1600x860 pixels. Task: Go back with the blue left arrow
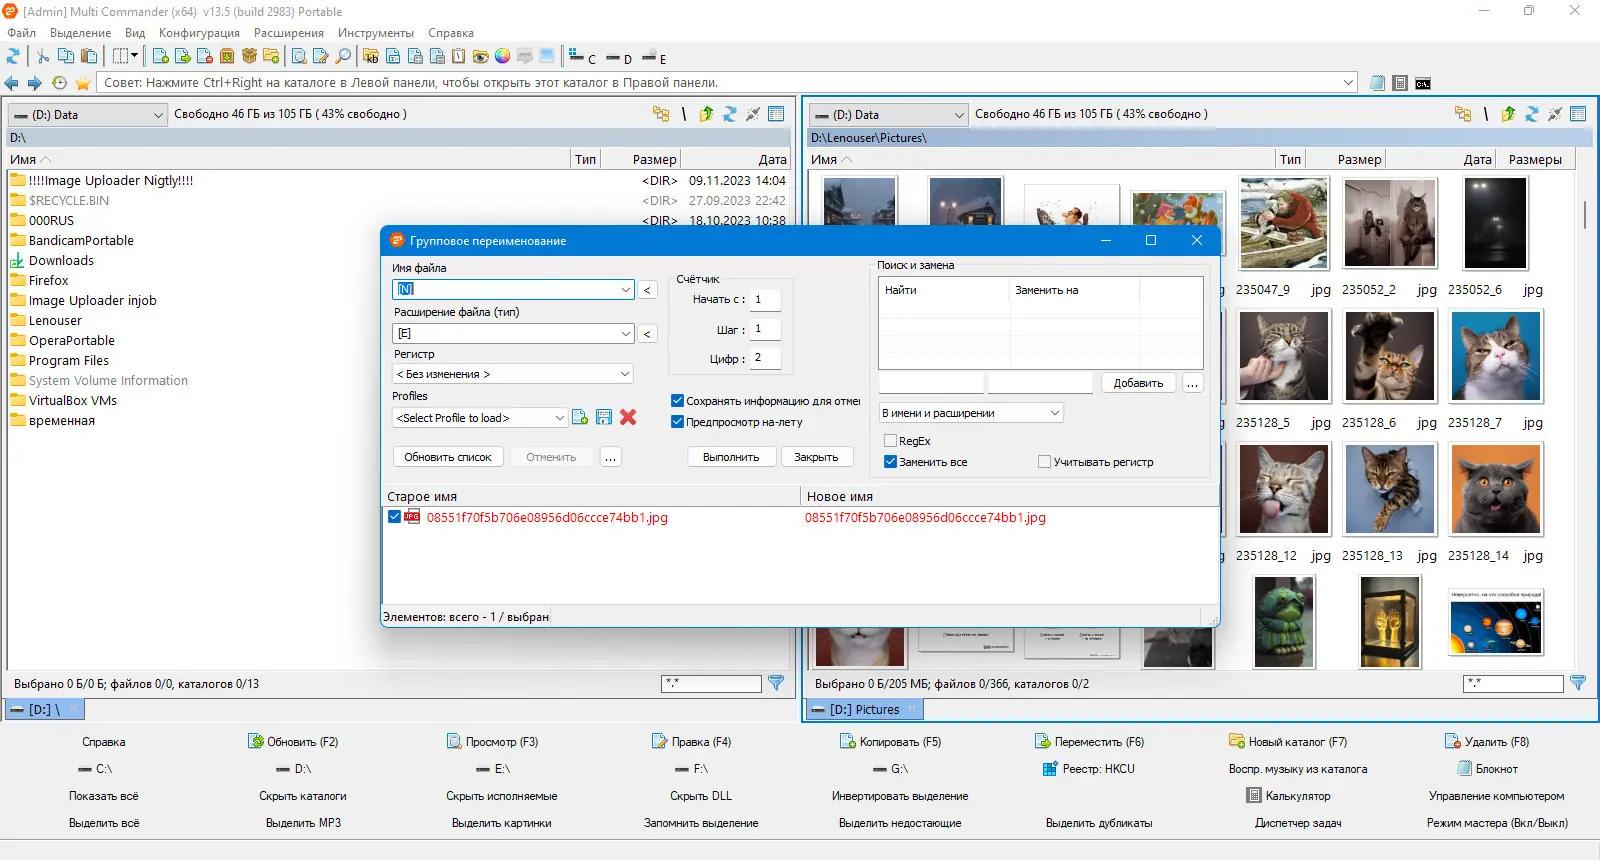click(x=12, y=83)
